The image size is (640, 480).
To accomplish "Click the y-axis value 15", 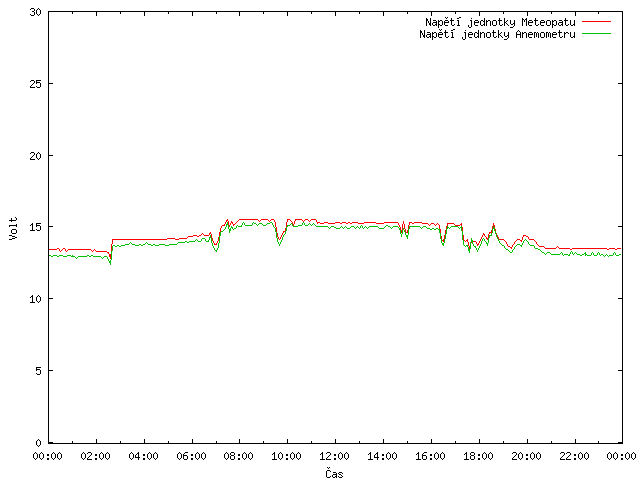I will (x=36, y=227).
